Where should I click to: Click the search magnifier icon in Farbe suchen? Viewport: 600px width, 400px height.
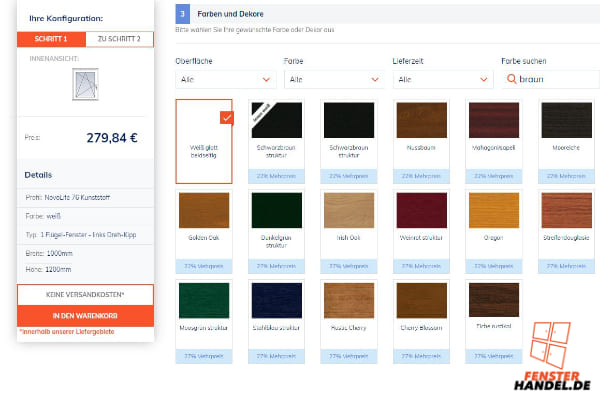tap(512, 79)
